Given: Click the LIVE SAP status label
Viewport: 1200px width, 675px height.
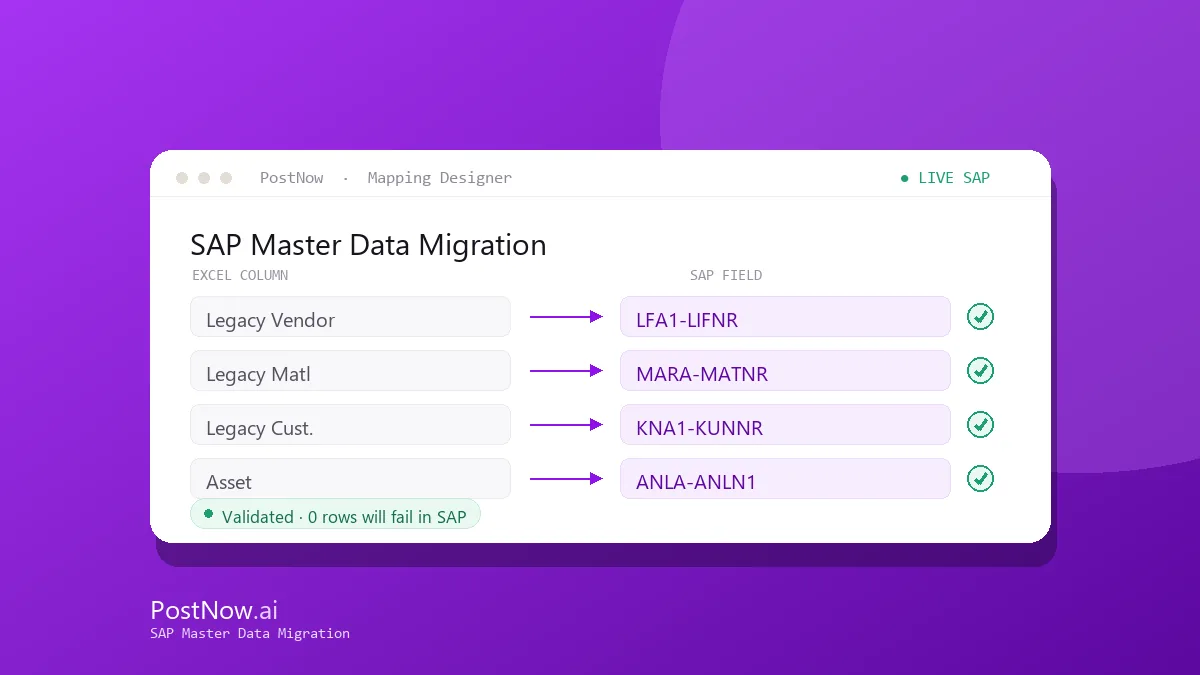Looking at the screenshot, I should [954, 178].
